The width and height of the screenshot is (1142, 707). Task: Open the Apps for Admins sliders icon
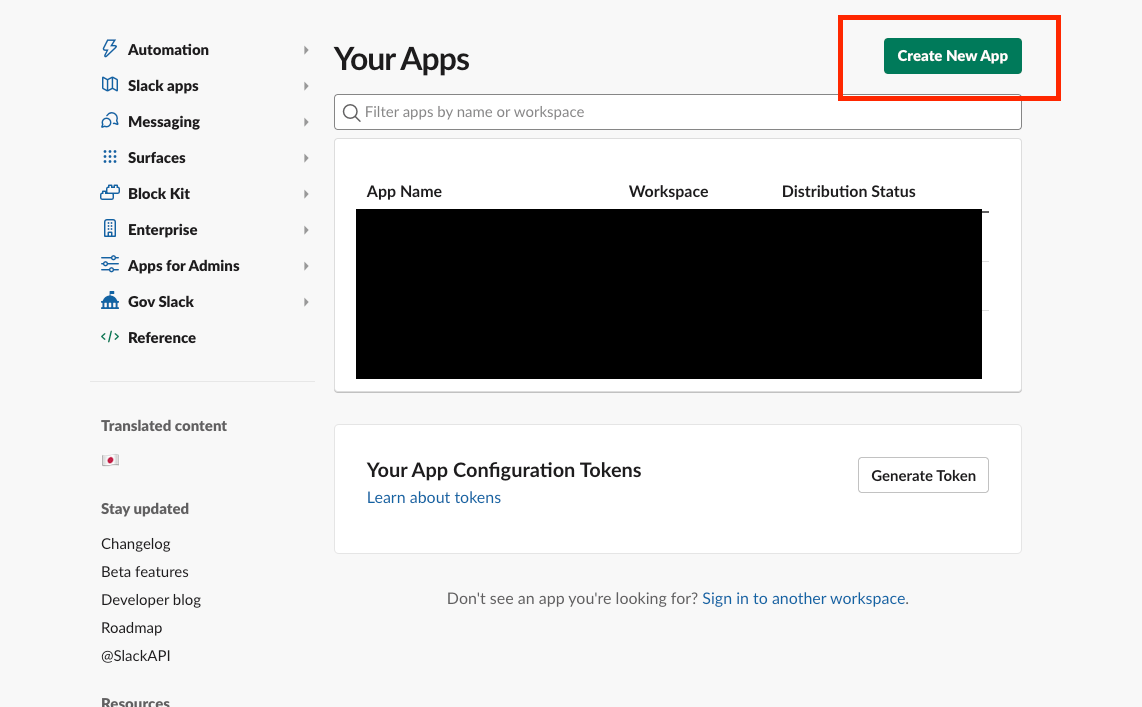(109, 265)
